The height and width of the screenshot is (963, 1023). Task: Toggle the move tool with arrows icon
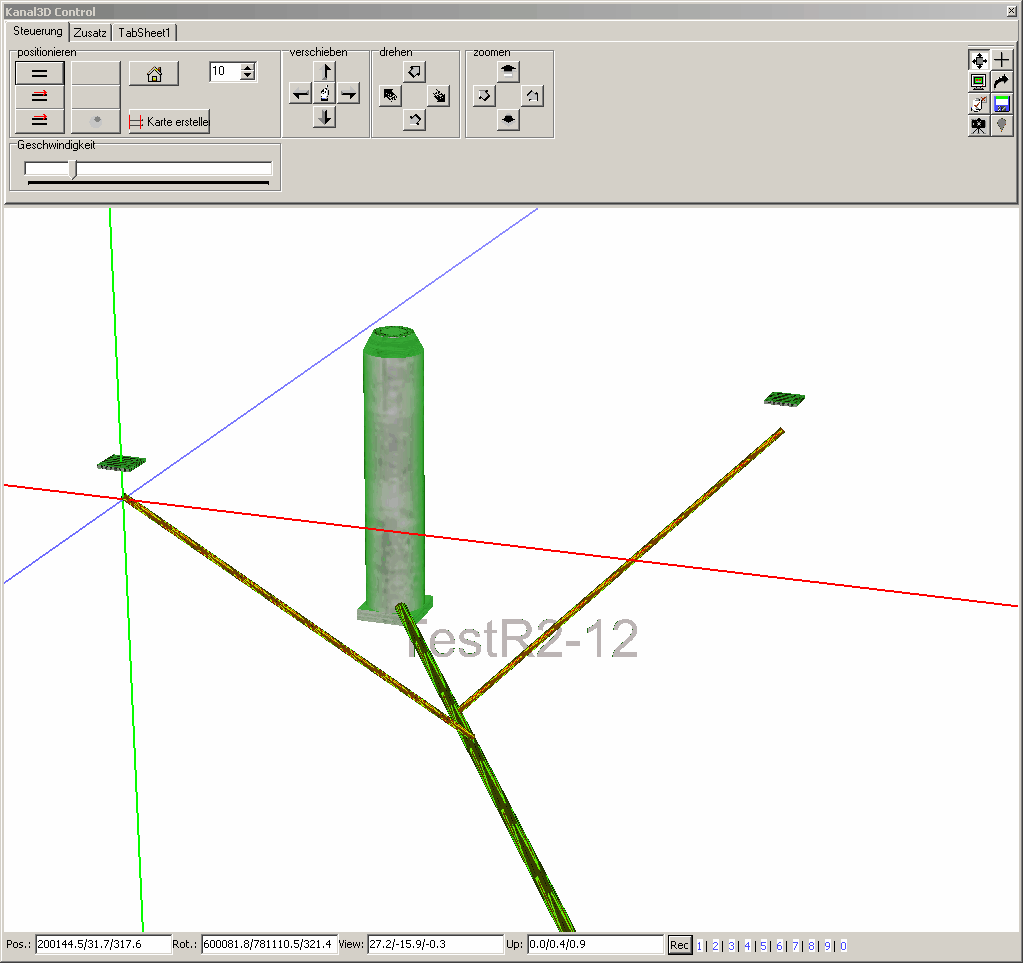pyautogui.click(x=979, y=59)
